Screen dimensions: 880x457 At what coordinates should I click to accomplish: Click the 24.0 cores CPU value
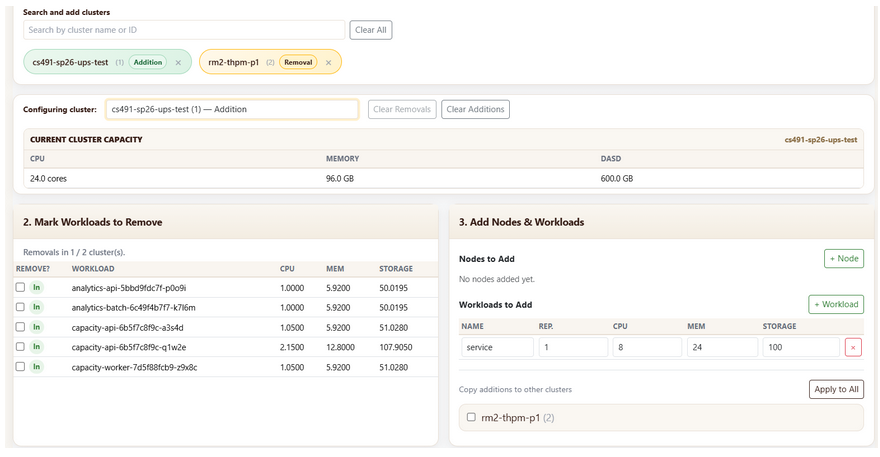click(x=48, y=179)
